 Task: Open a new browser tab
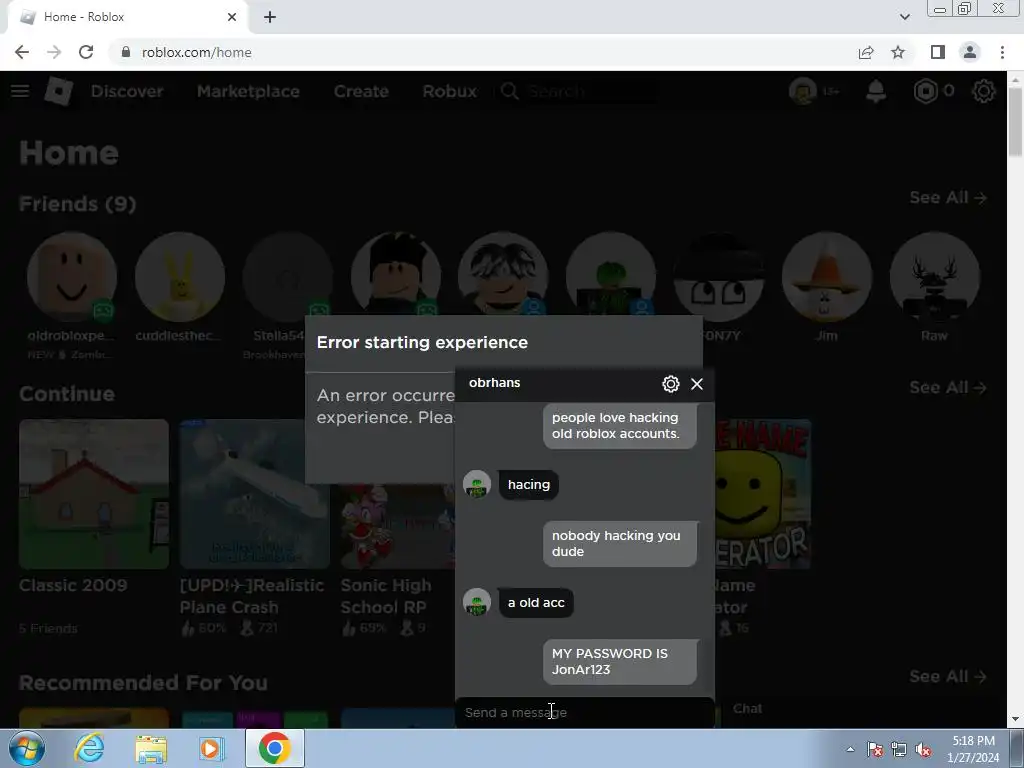(x=270, y=17)
